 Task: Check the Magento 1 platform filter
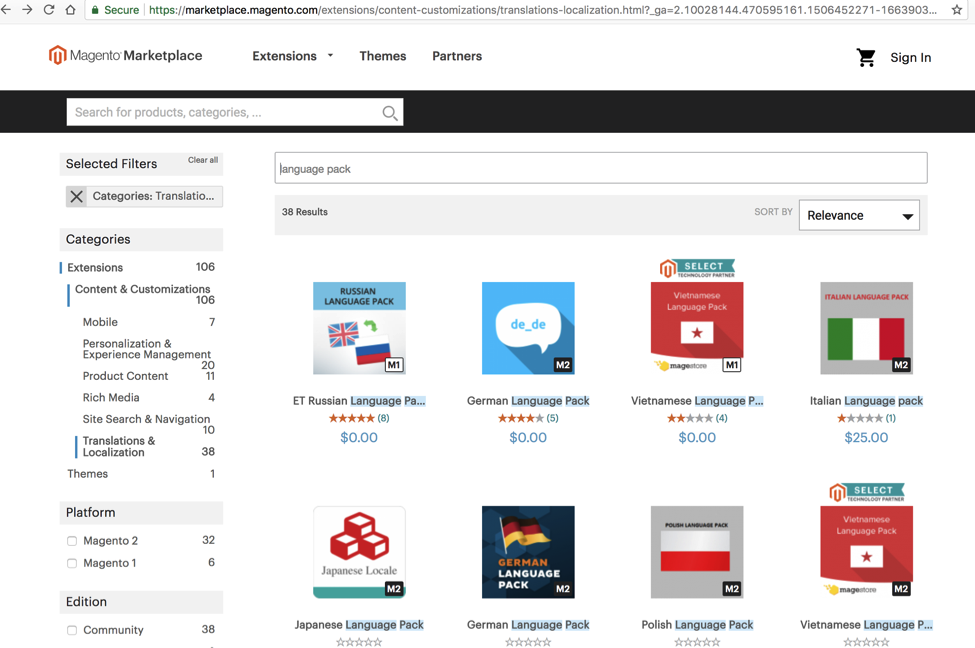tap(71, 563)
